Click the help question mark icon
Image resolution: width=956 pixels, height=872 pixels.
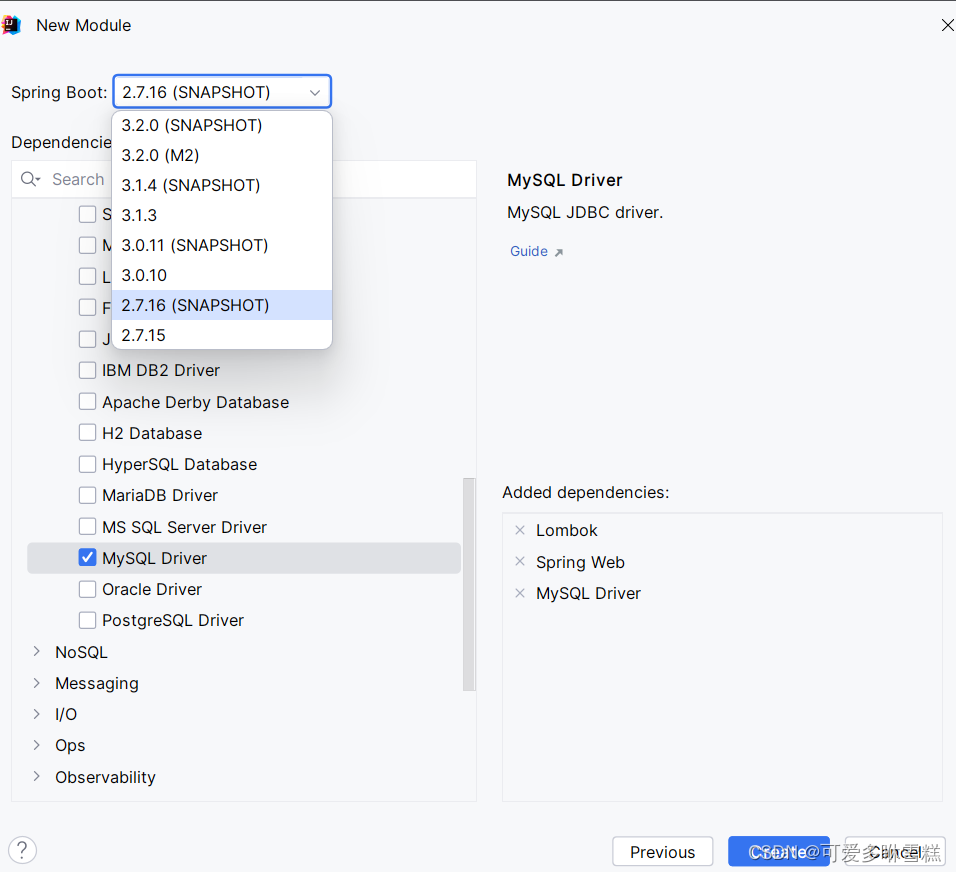(22, 849)
